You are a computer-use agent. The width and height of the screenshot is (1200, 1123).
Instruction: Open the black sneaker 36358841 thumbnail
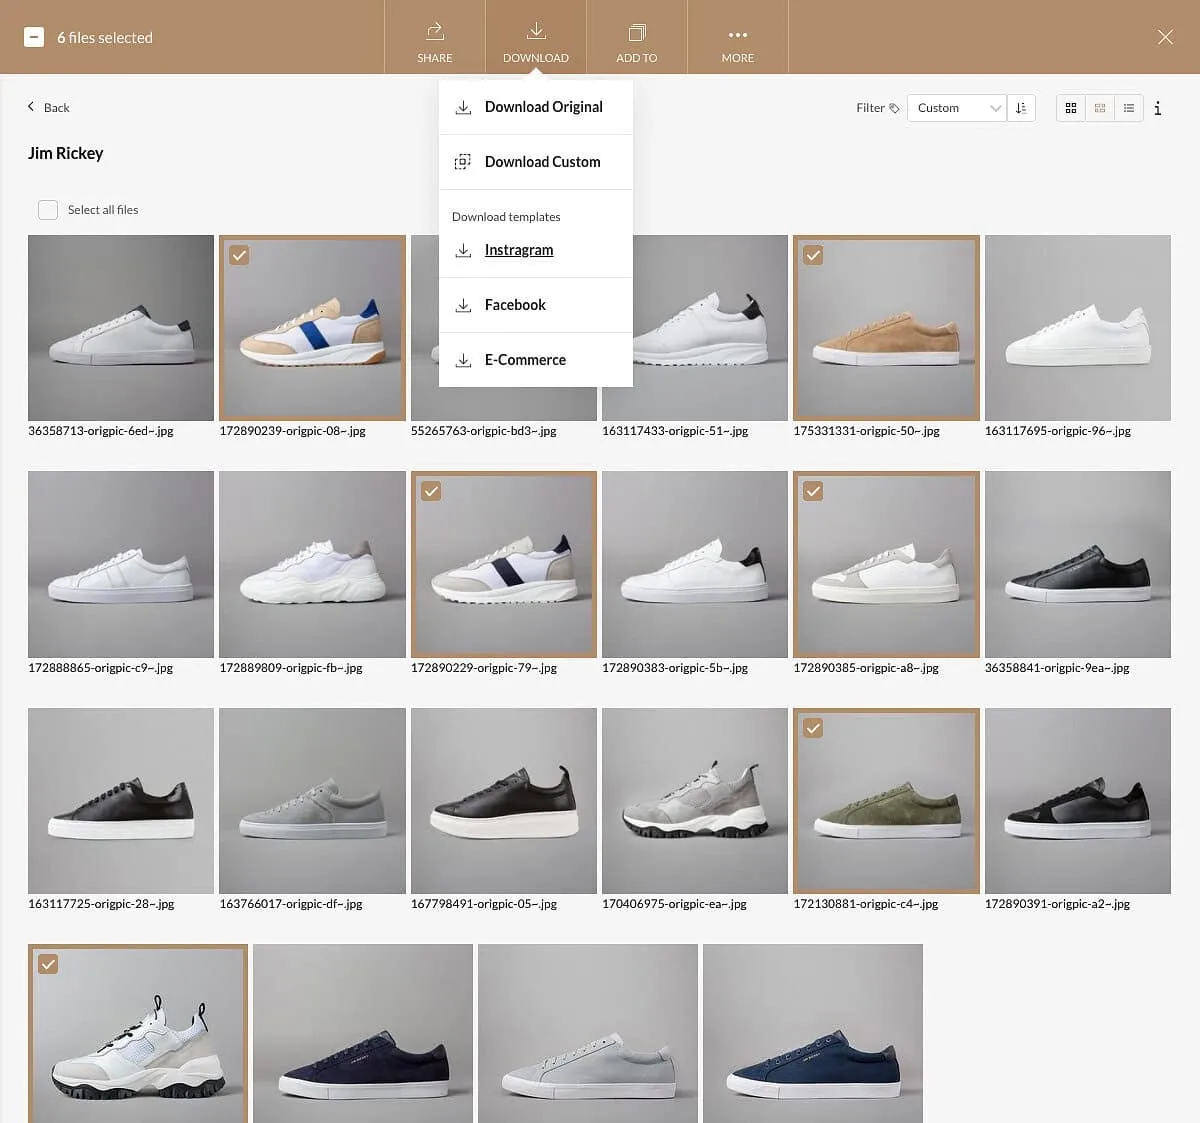(1078, 564)
